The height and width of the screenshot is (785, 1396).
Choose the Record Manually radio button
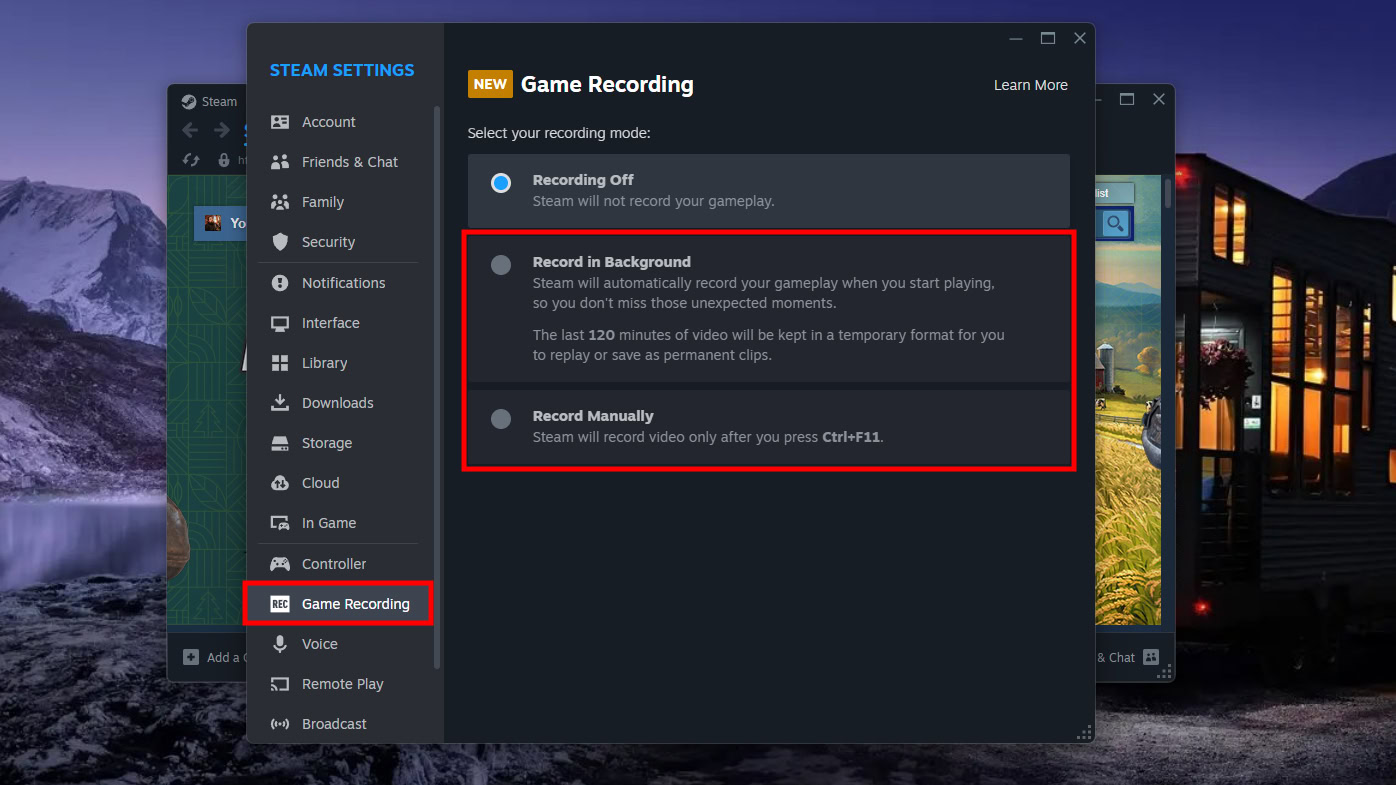tap(501, 419)
